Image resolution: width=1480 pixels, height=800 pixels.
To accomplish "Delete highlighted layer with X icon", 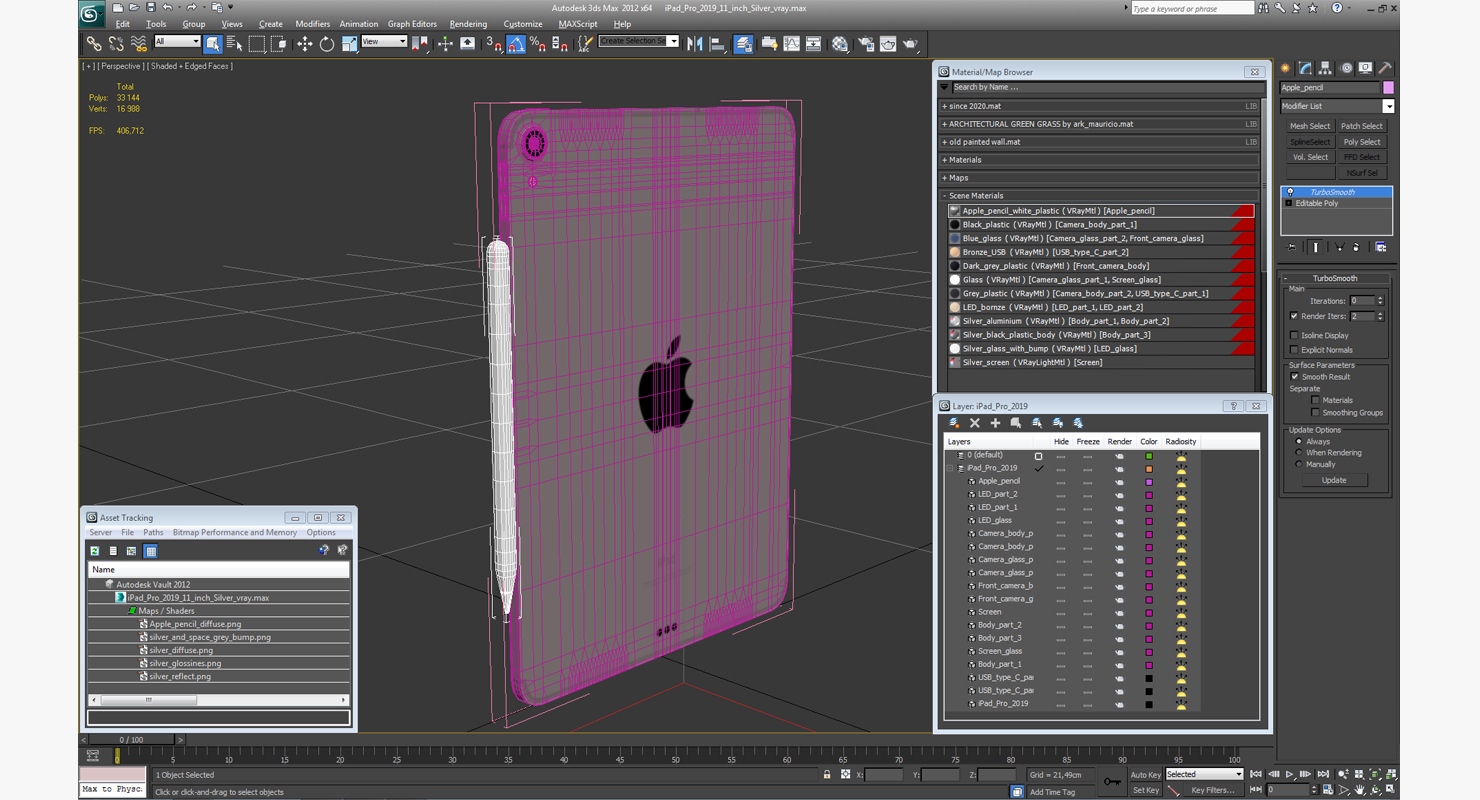I will tap(975, 423).
